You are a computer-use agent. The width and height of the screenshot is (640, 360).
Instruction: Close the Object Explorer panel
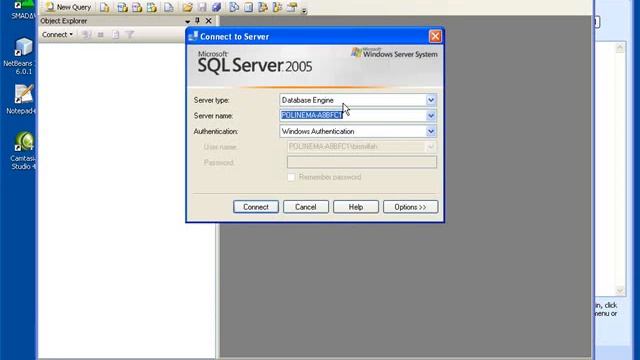point(209,20)
